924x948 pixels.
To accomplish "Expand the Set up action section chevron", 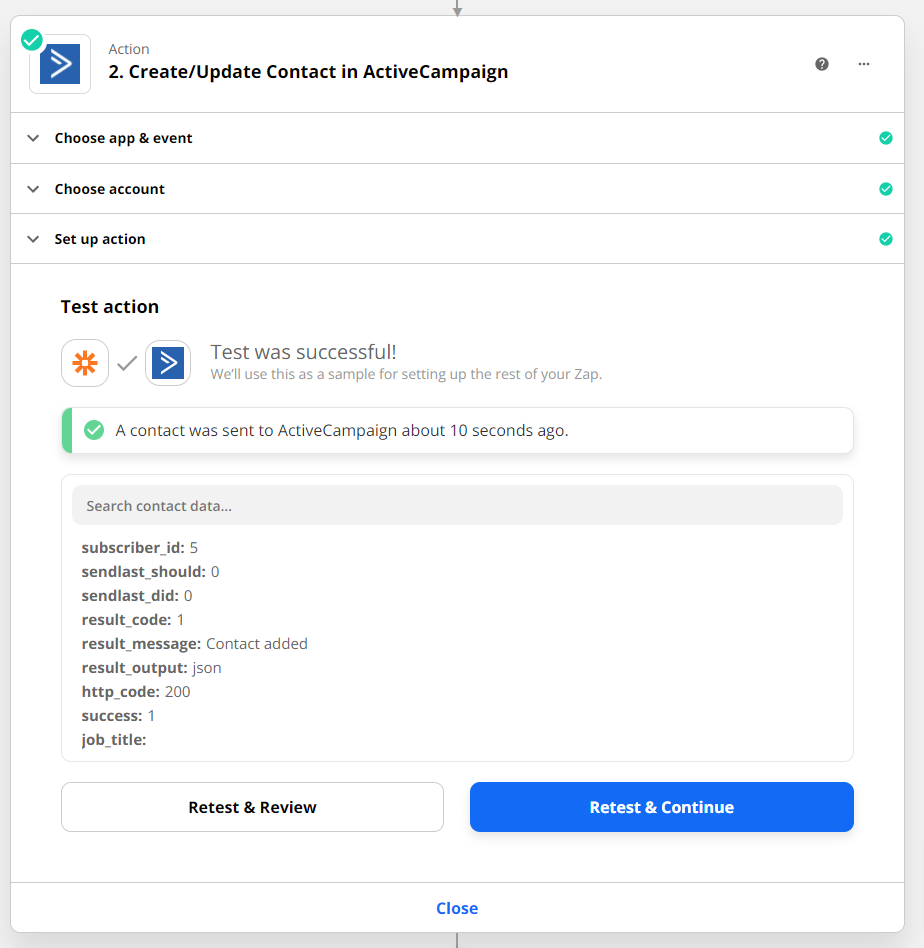I will (x=33, y=239).
